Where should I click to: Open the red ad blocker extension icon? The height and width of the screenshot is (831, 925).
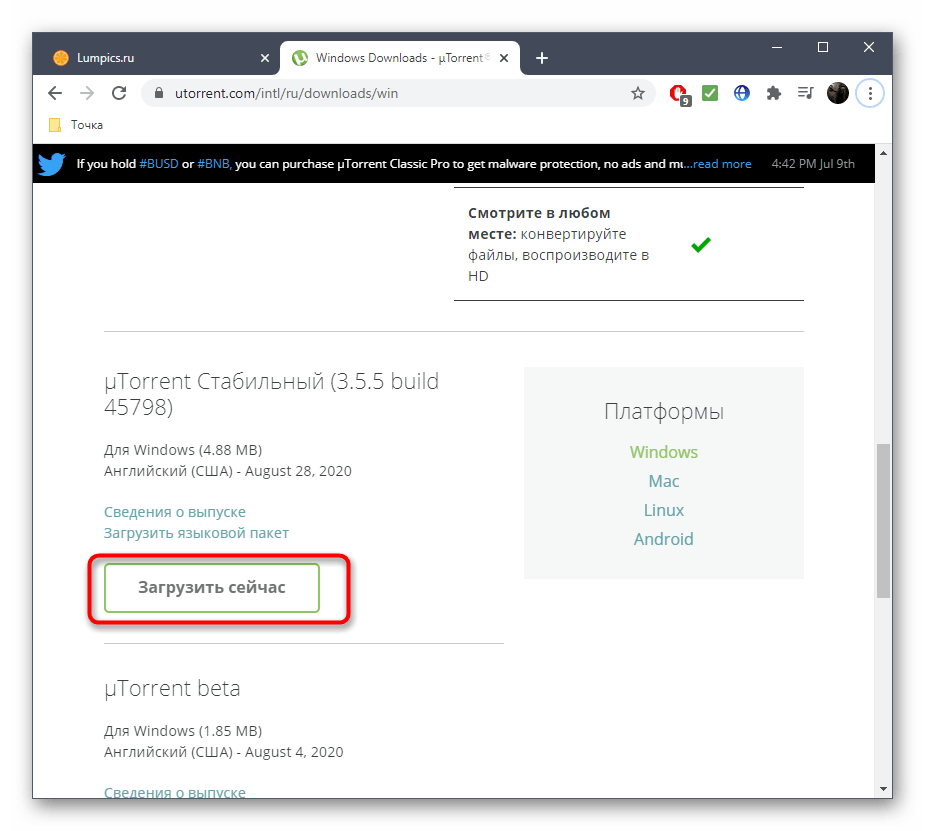tap(680, 94)
